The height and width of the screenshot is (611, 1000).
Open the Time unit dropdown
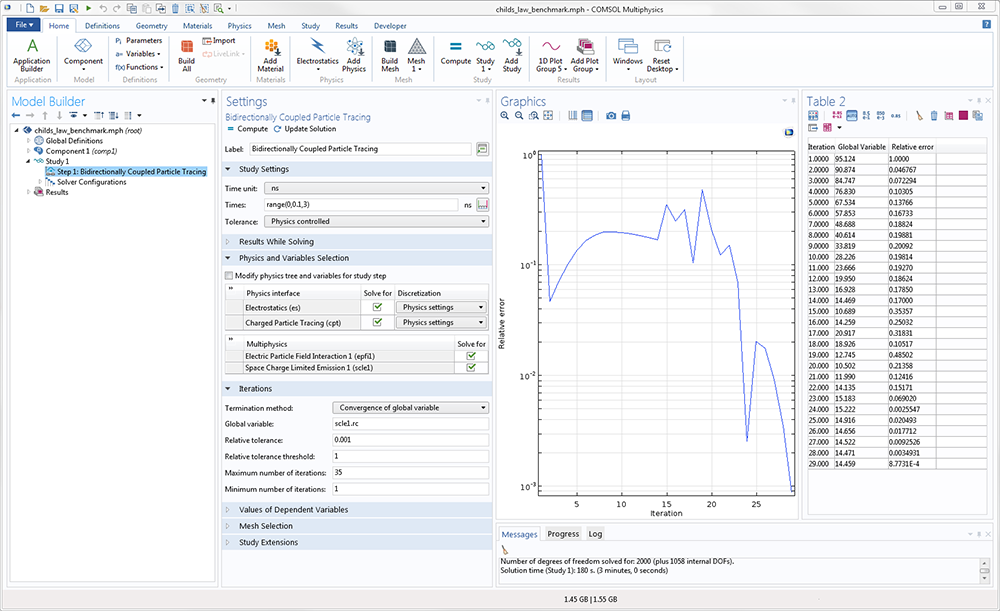pyautogui.click(x=376, y=188)
